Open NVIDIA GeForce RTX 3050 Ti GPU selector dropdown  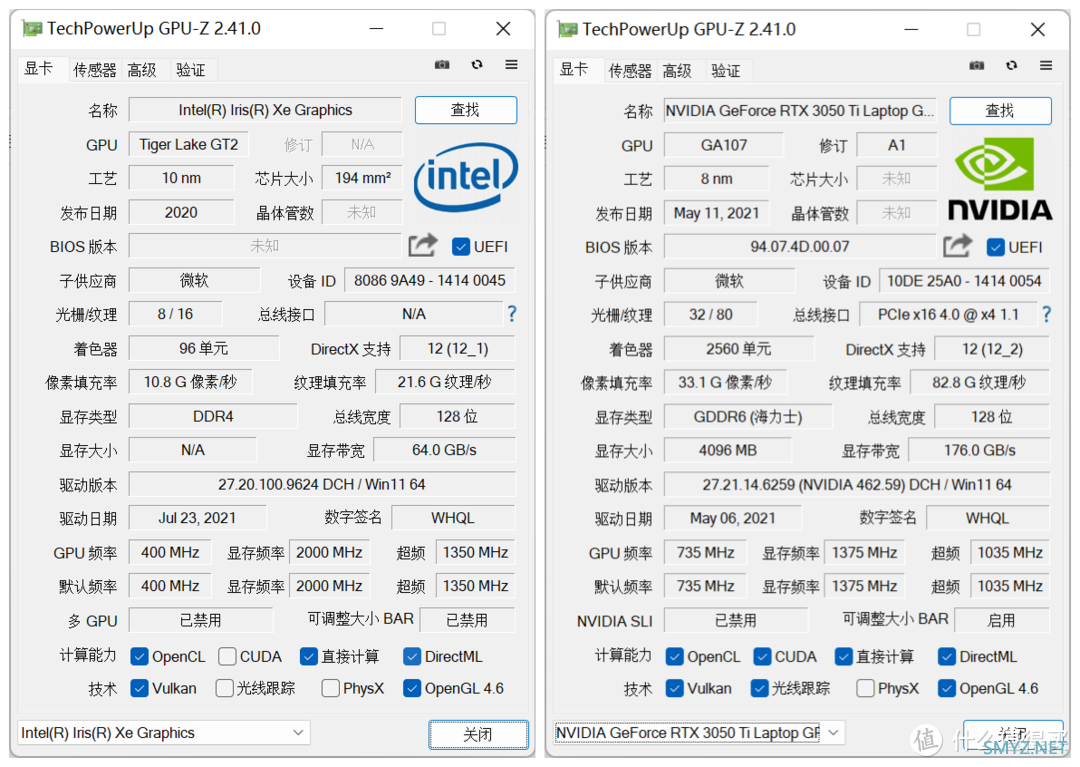(x=698, y=733)
